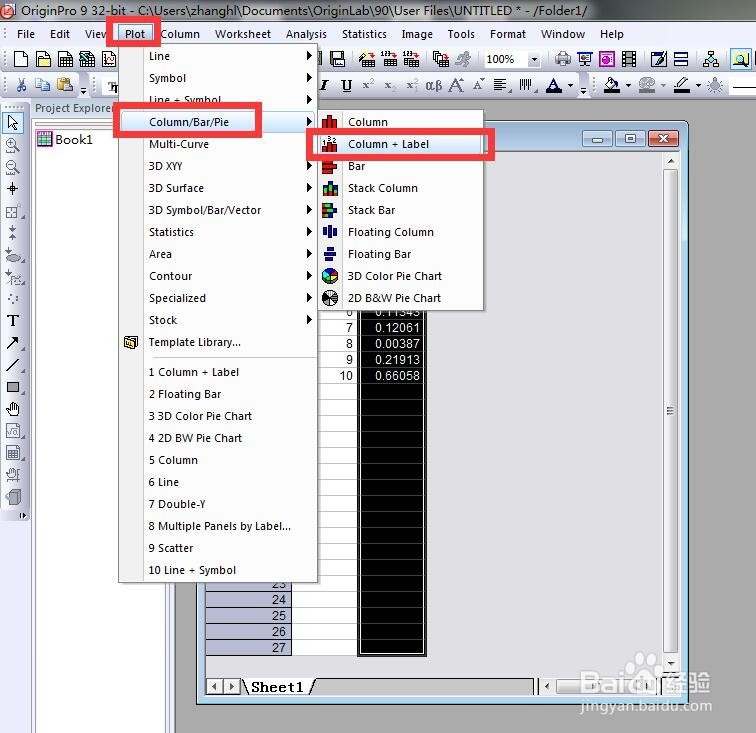Image resolution: width=756 pixels, height=733 pixels.
Task: Open Template Library dialog
Action: (x=218, y=342)
